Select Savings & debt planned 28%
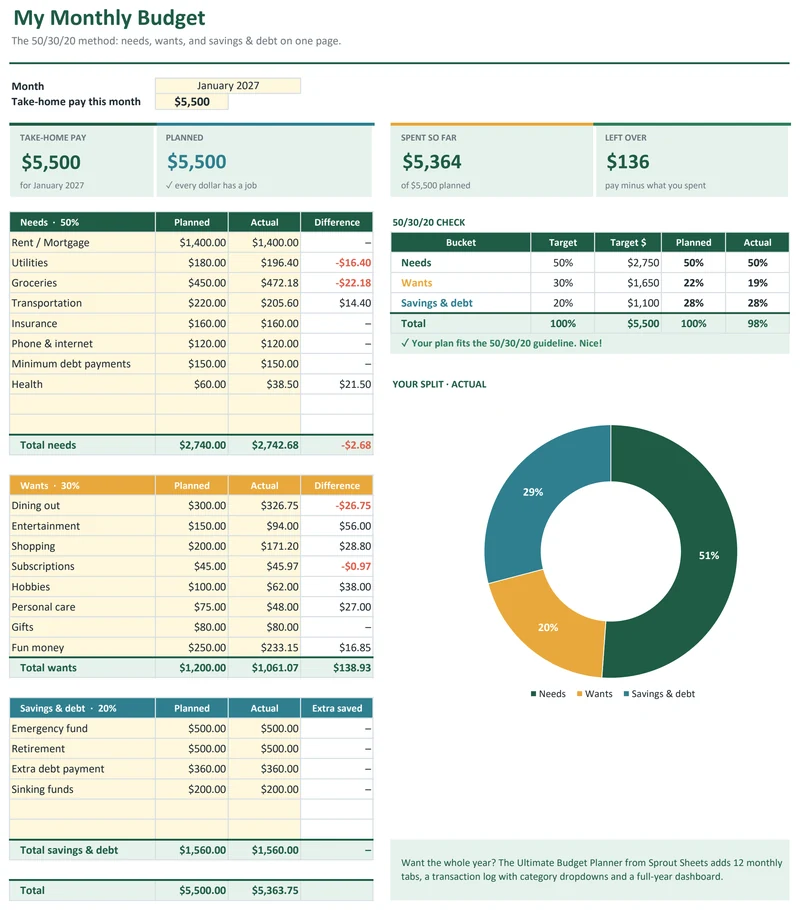 693,303
